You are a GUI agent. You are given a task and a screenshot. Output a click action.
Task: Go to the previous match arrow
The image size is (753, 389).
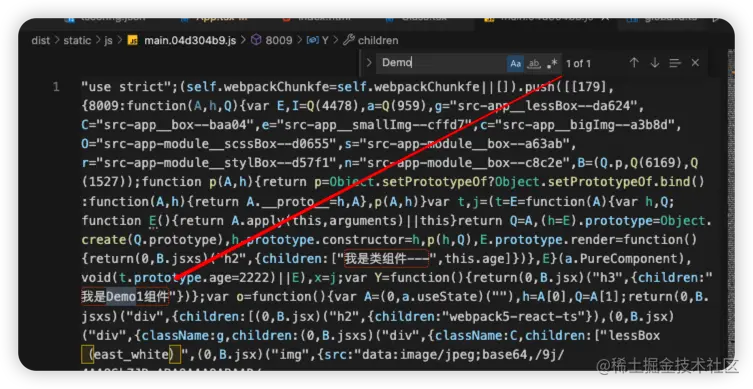[x=634, y=63]
